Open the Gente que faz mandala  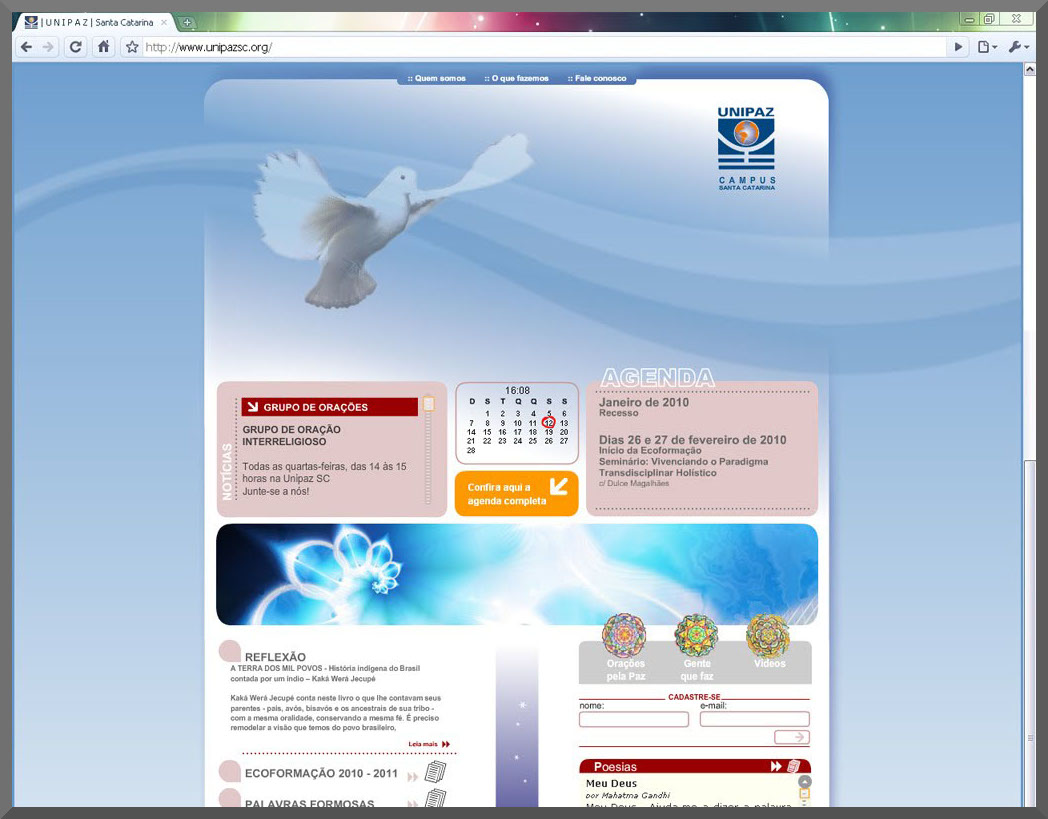pos(696,636)
